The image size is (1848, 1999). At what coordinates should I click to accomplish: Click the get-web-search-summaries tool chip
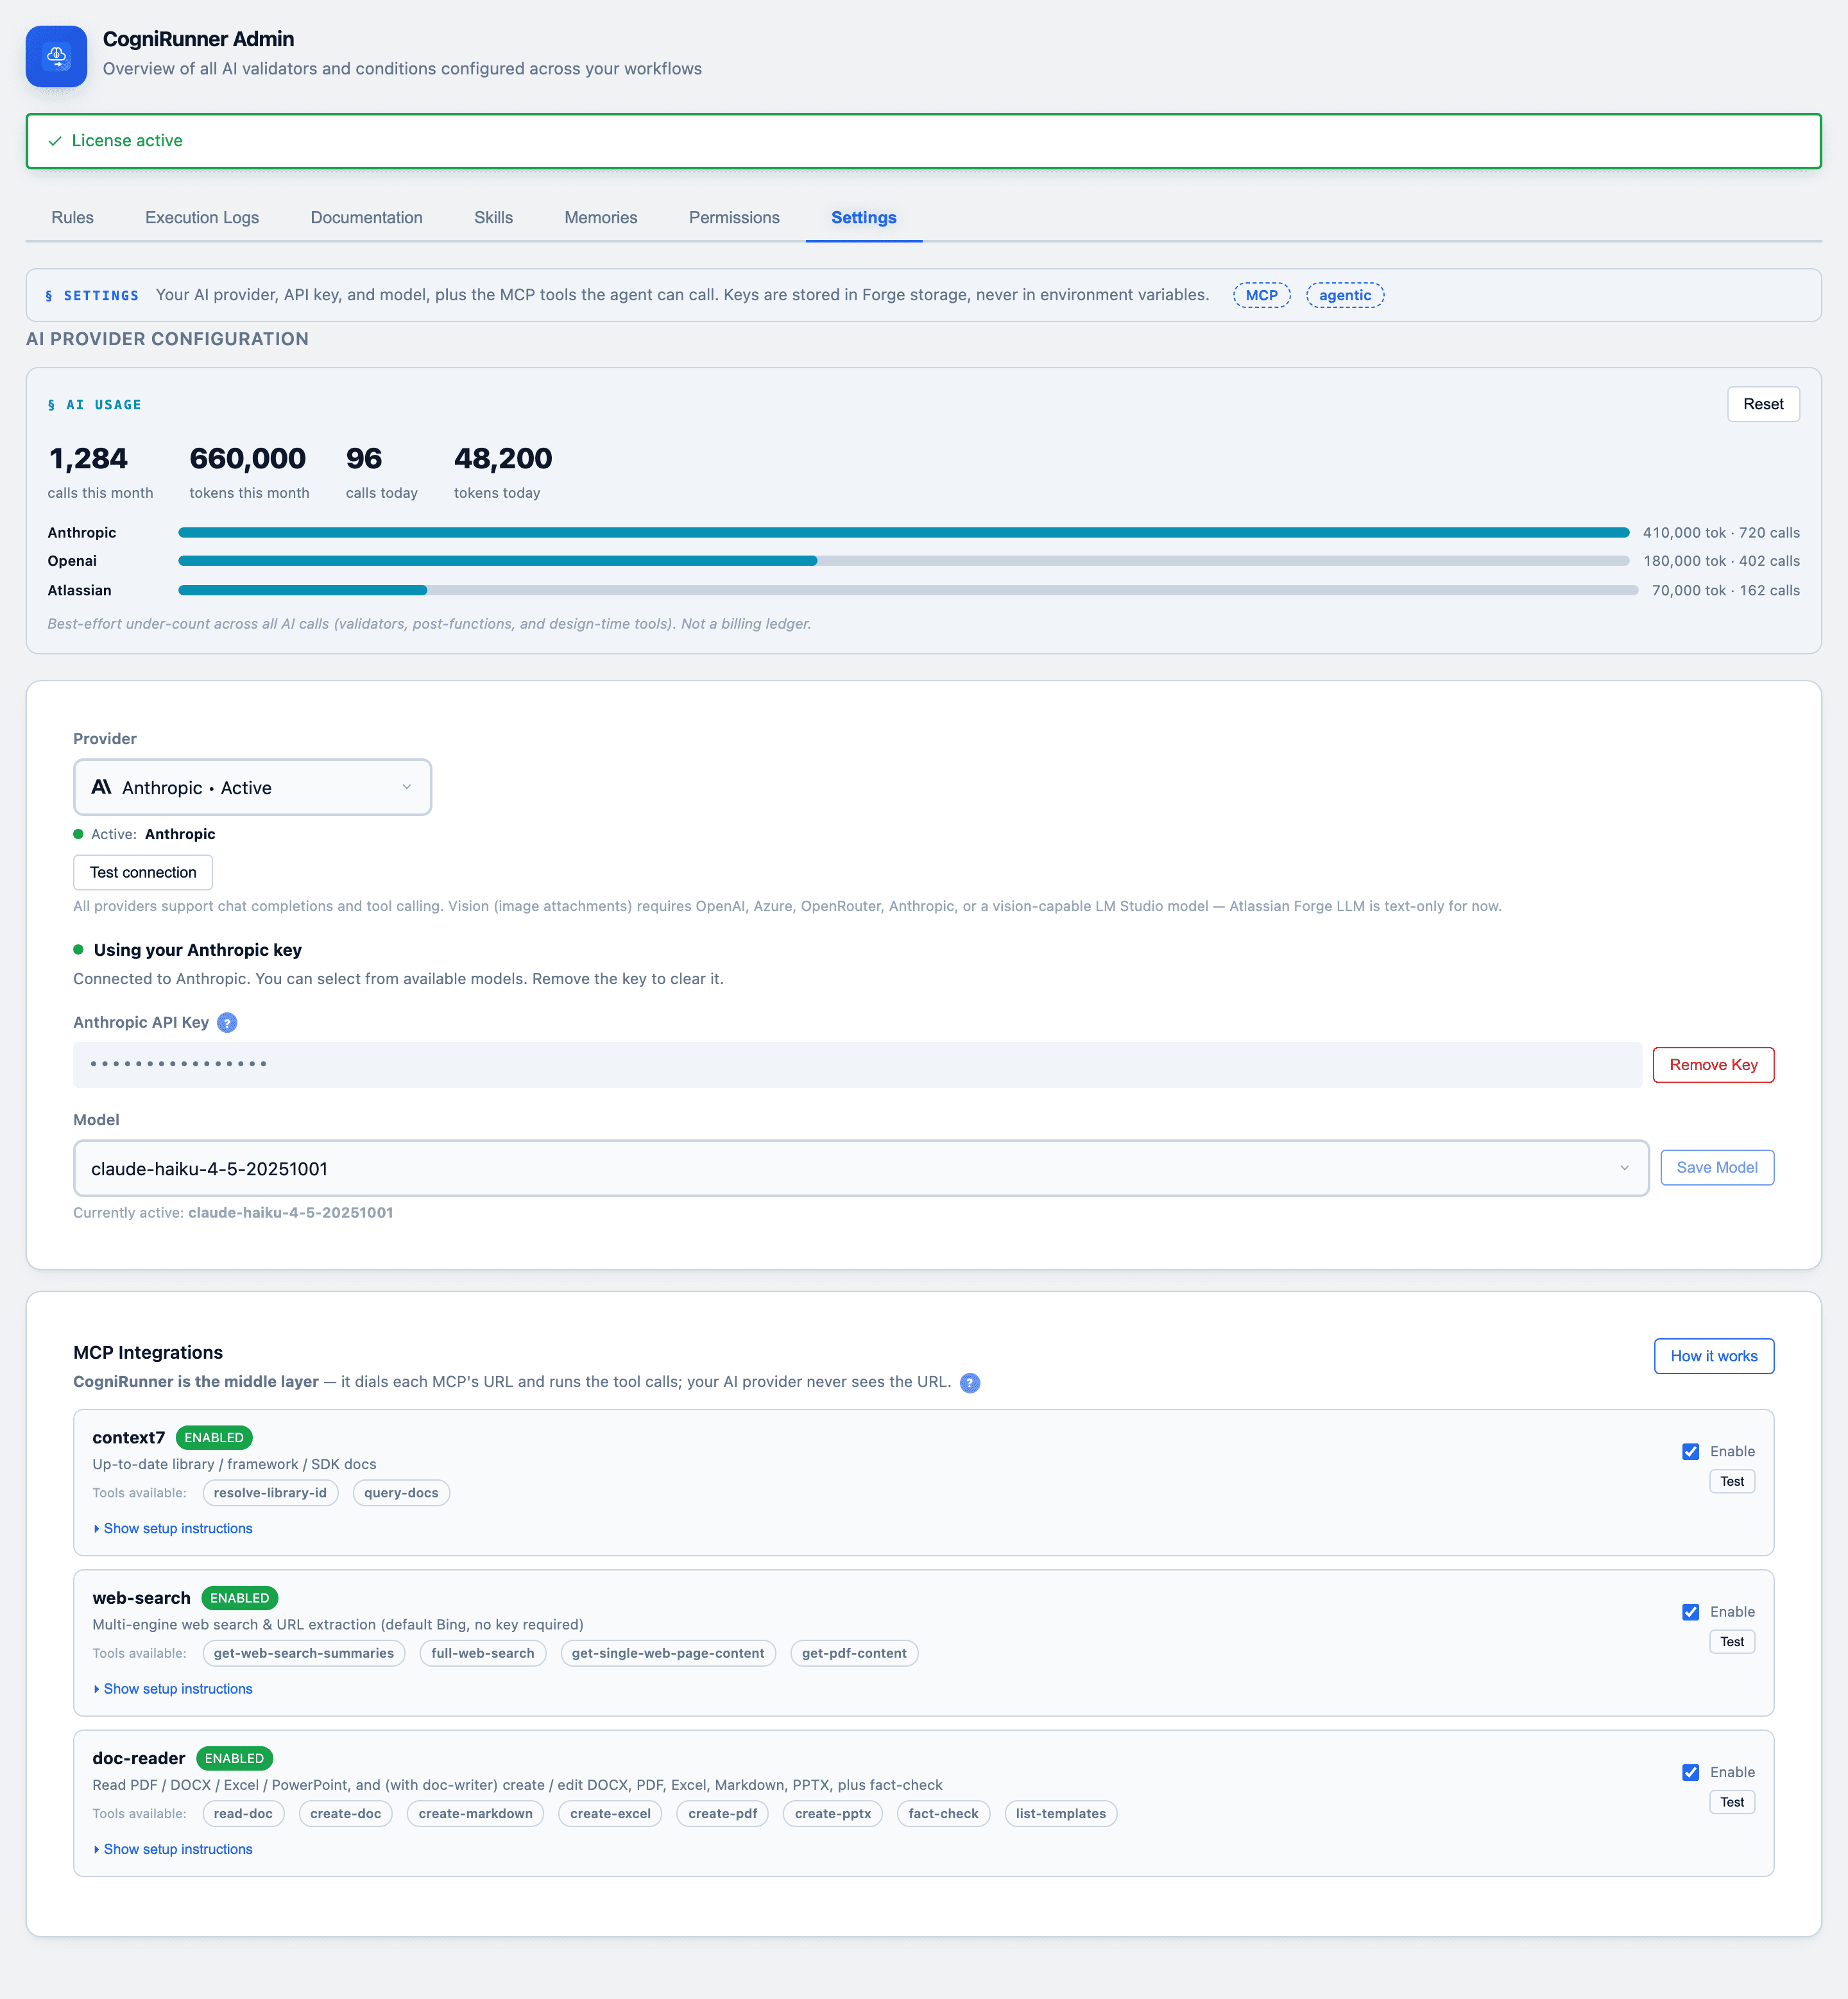tap(304, 1653)
